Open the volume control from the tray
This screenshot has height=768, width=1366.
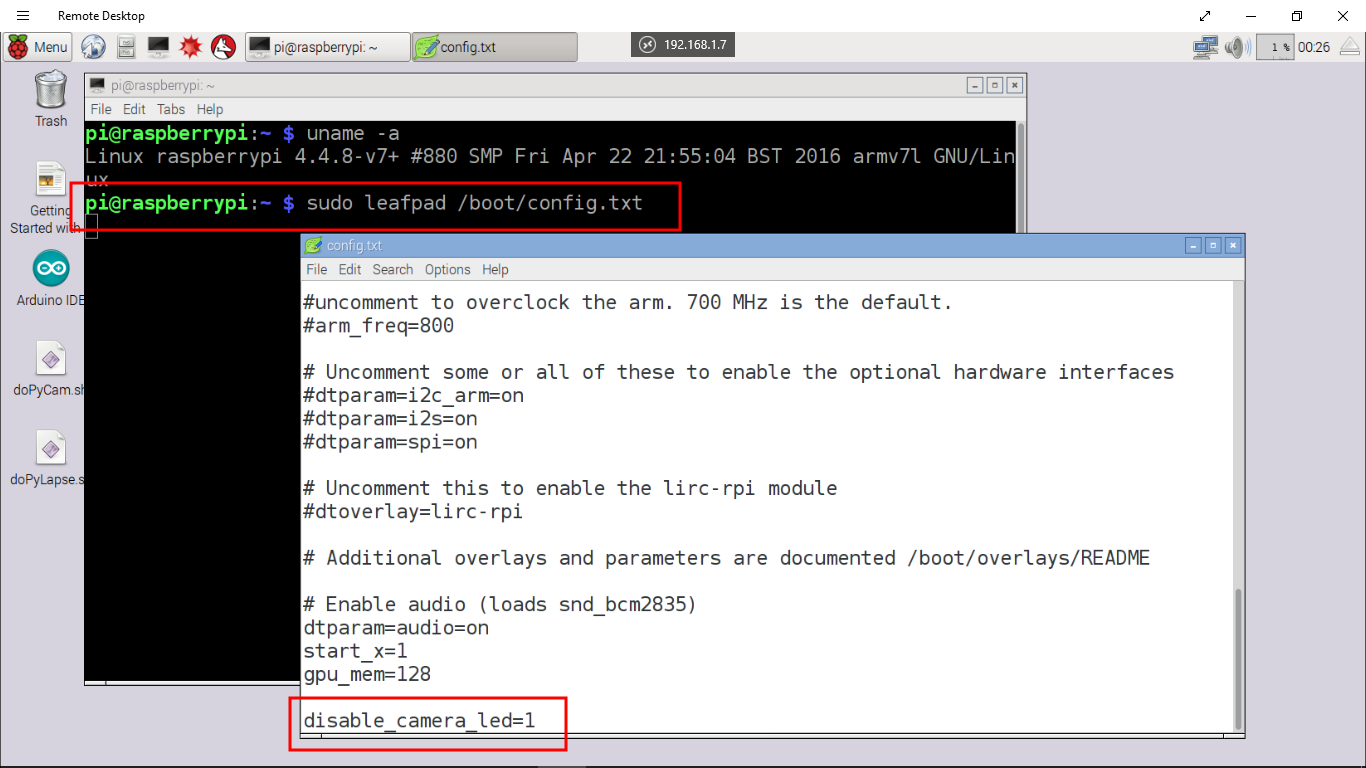[1236, 46]
